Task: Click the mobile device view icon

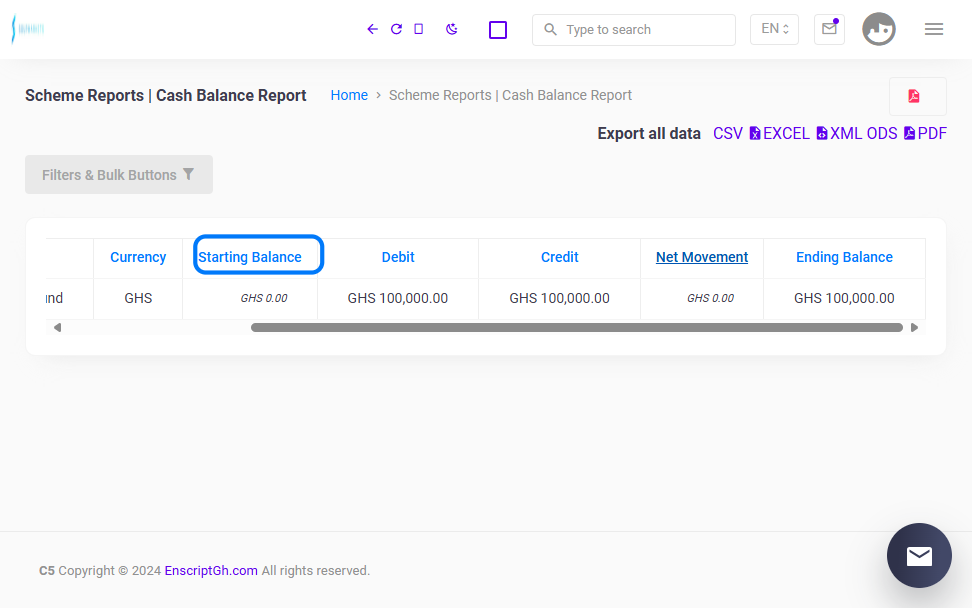Action: click(x=419, y=29)
